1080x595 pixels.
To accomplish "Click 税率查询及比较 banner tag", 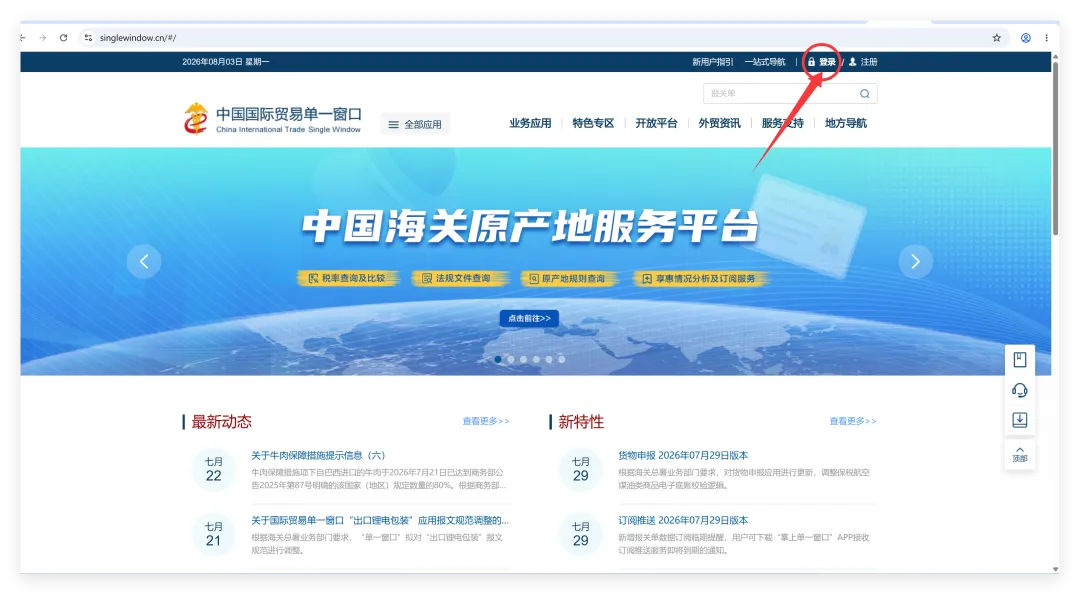I will point(347,278).
